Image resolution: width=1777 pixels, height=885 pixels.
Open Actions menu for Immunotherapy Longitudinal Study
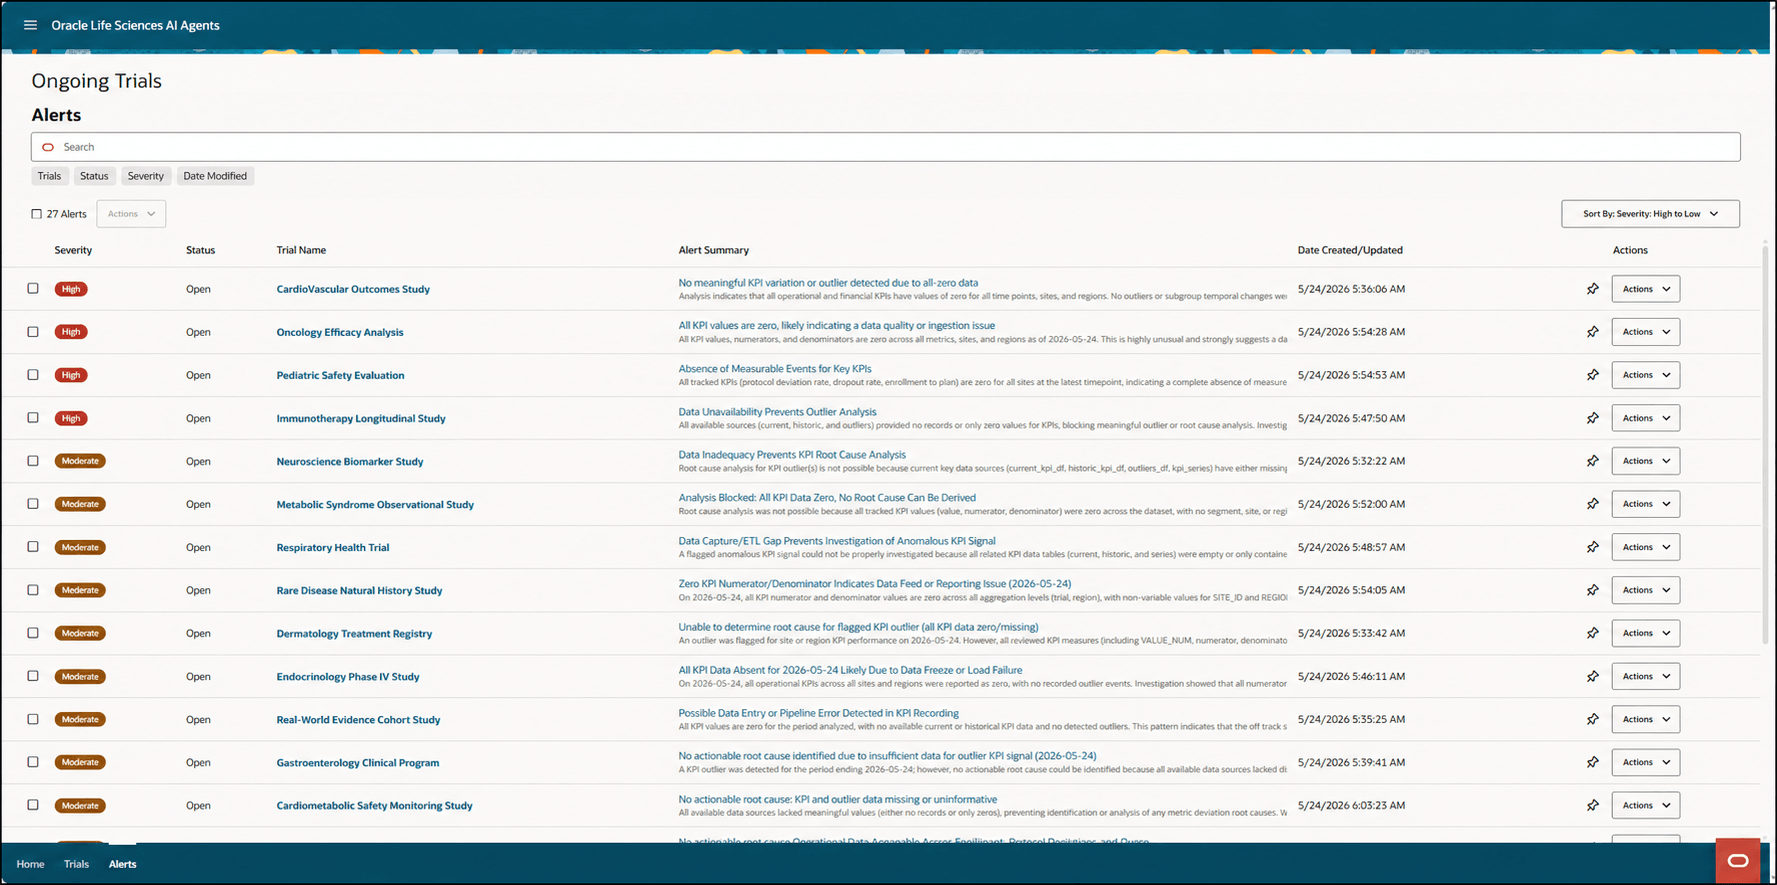click(x=1645, y=418)
